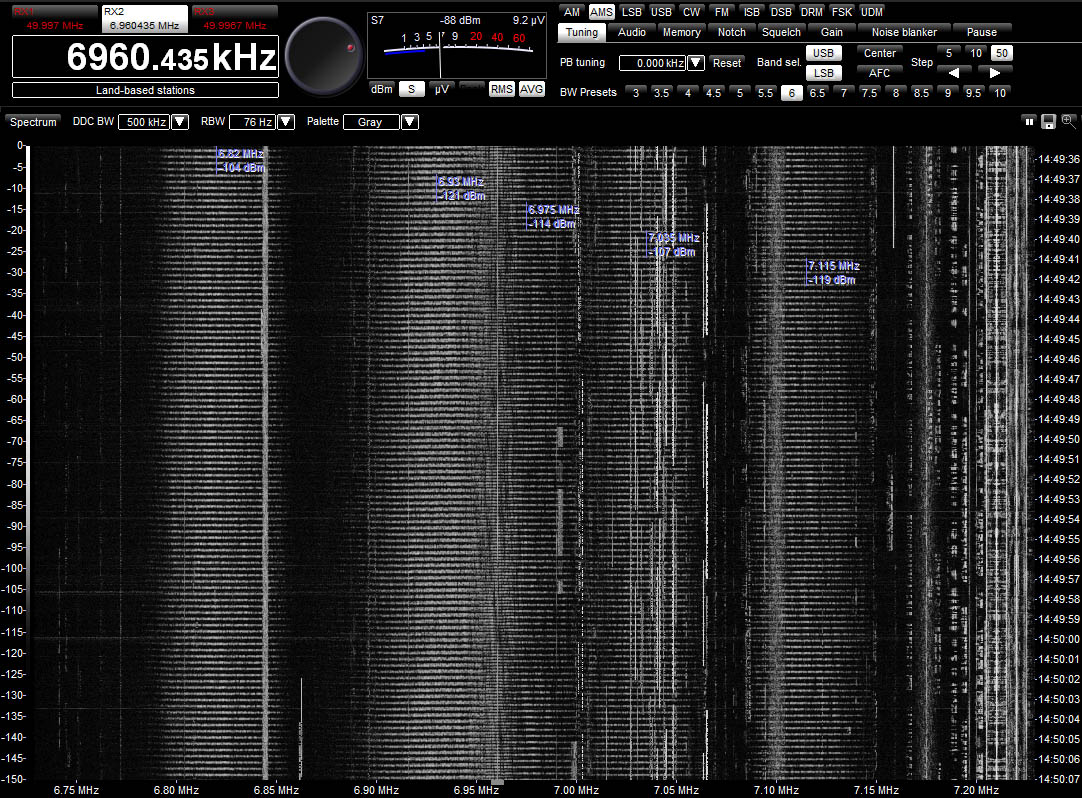Switch S-meter units to µV
This screenshot has width=1082, height=798.
pos(442,89)
